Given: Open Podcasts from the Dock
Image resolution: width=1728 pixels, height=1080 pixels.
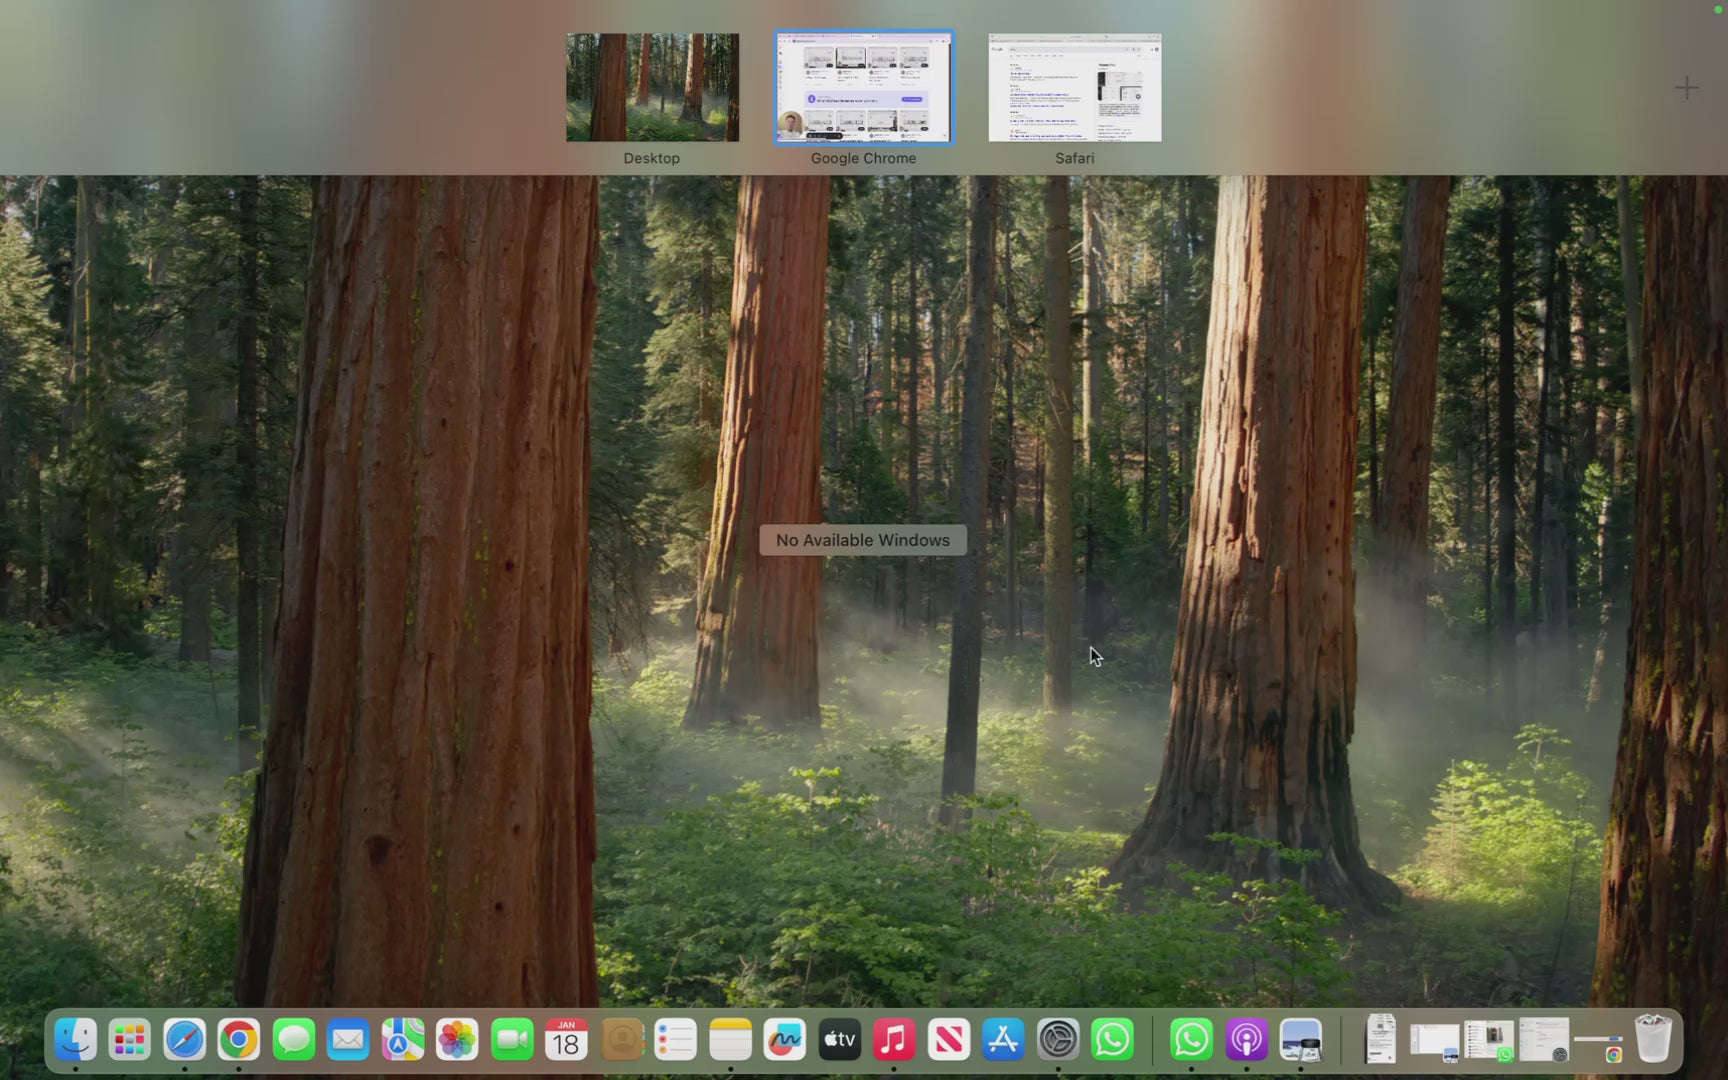Looking at the screenshot, I should click(1246, 1040).
